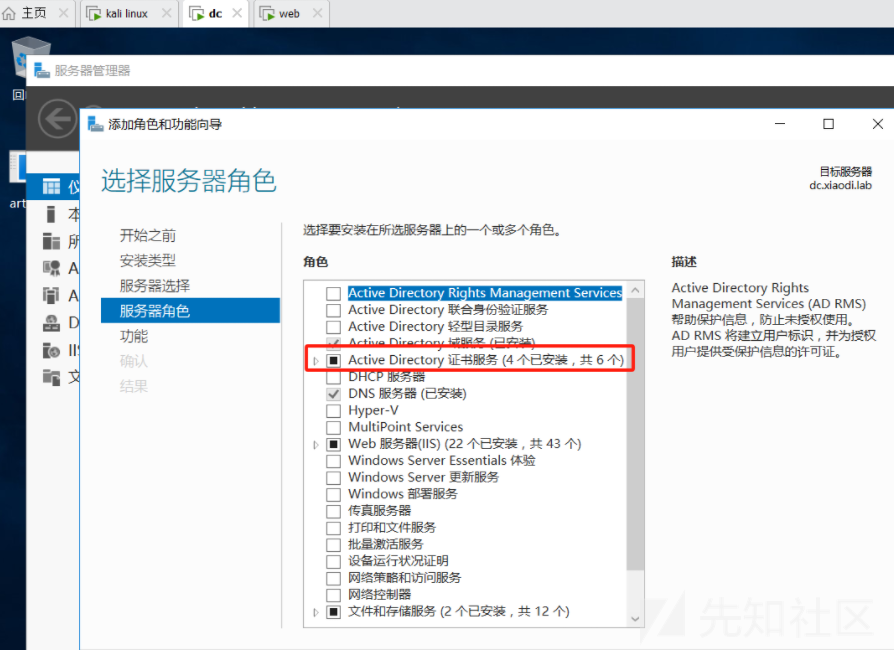Open the dashboard icon in Server Manager sidebar
894x650 pixels.
[51, 186]
